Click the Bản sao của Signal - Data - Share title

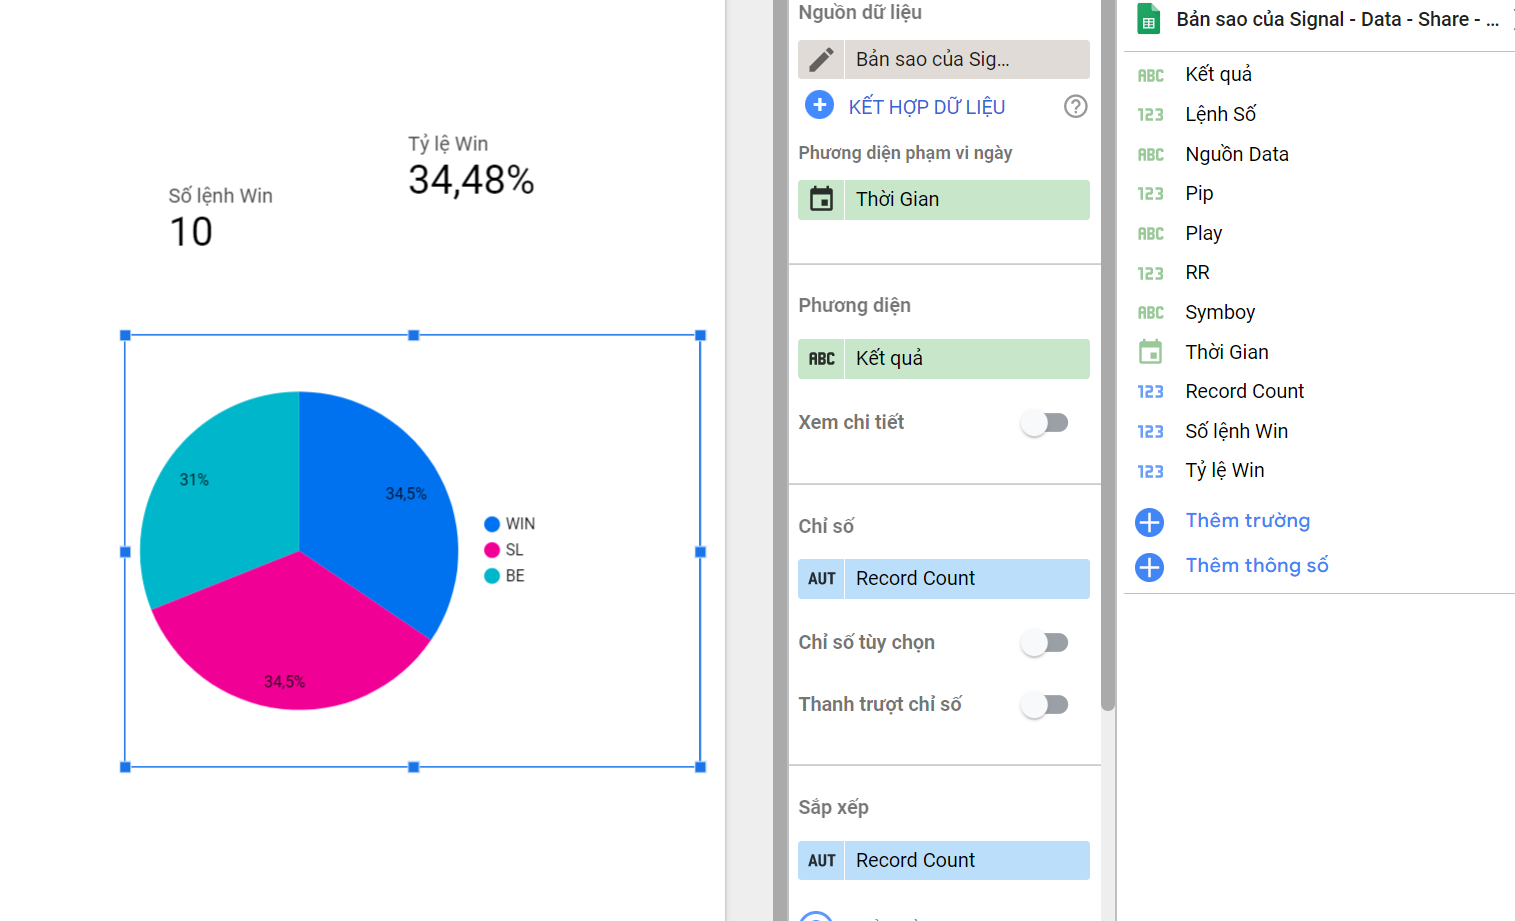1337,20
